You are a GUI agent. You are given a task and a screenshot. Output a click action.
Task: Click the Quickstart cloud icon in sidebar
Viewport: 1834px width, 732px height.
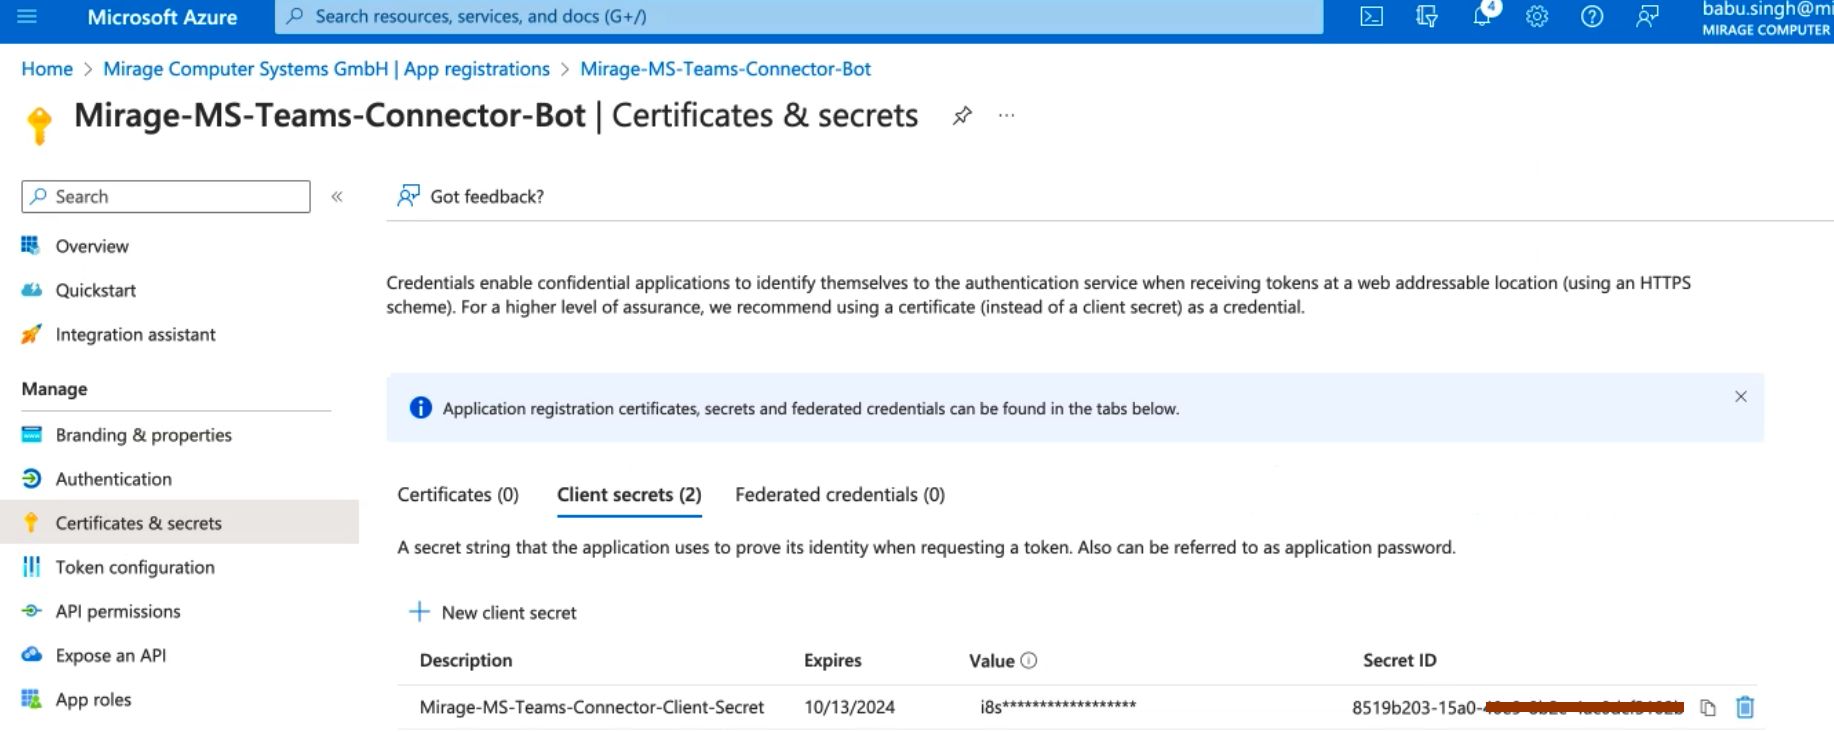click(31, 290)
